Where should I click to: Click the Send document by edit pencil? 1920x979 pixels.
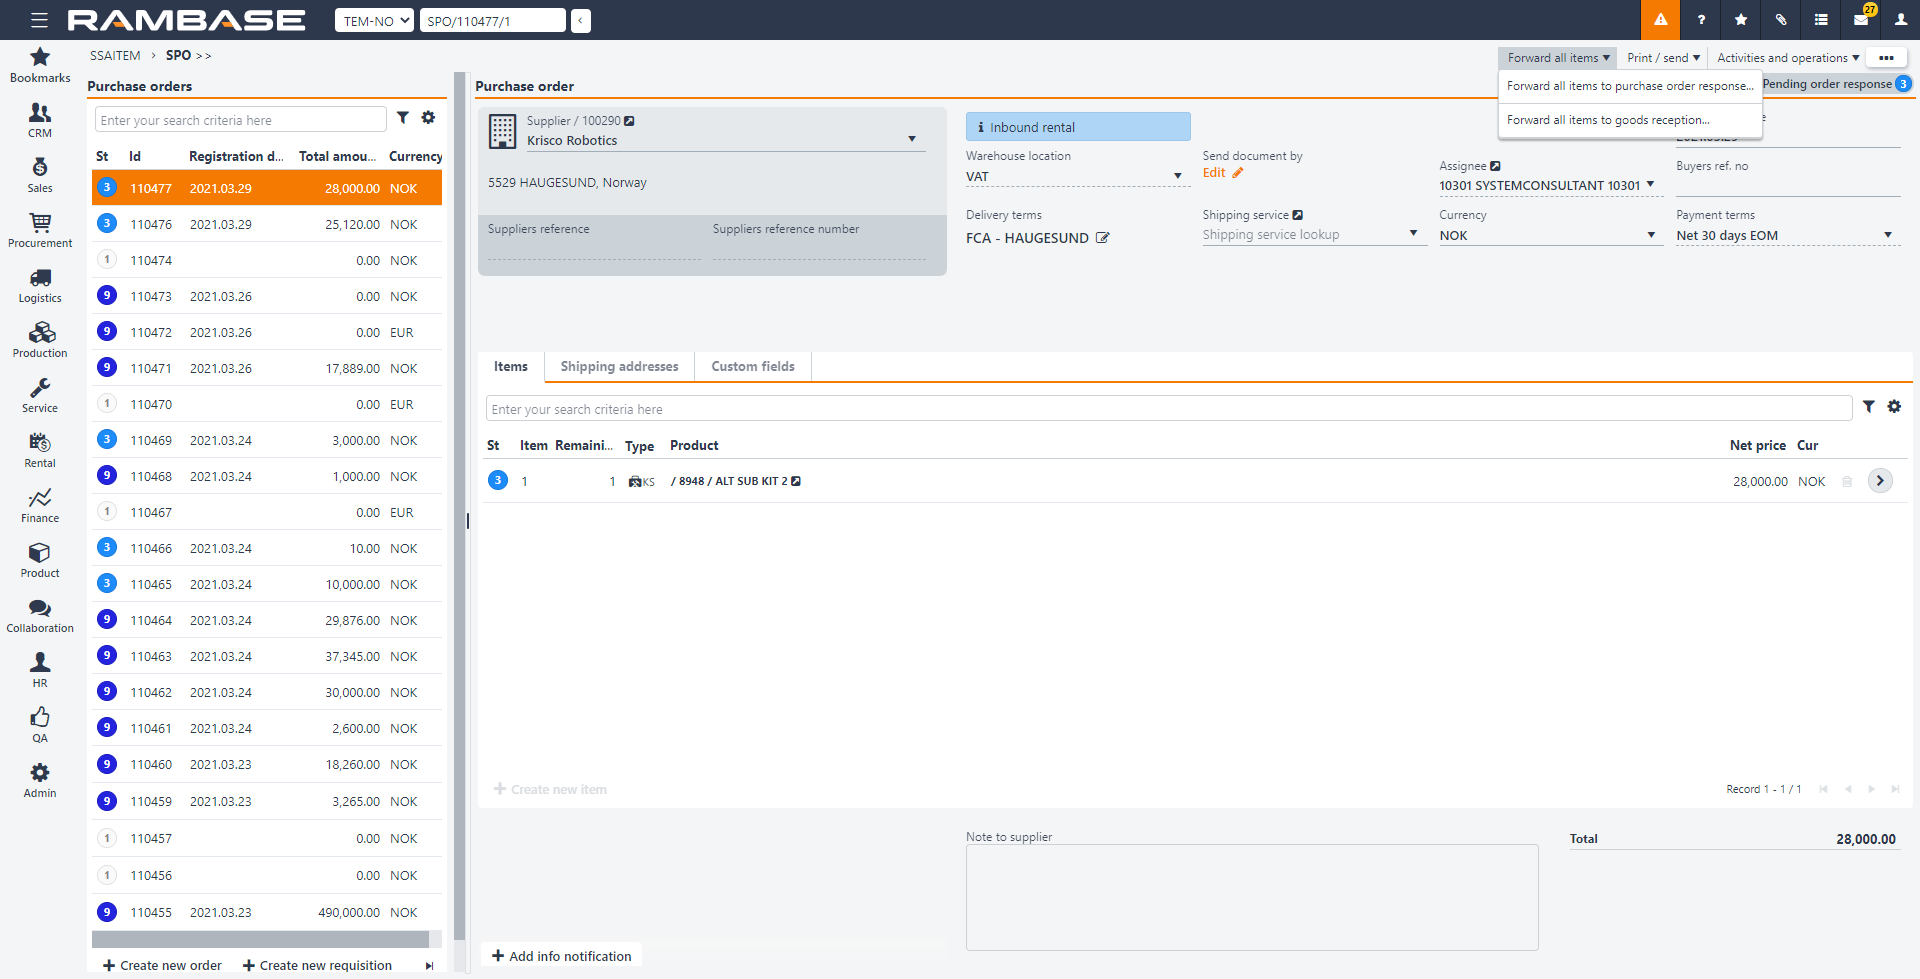1237,173
